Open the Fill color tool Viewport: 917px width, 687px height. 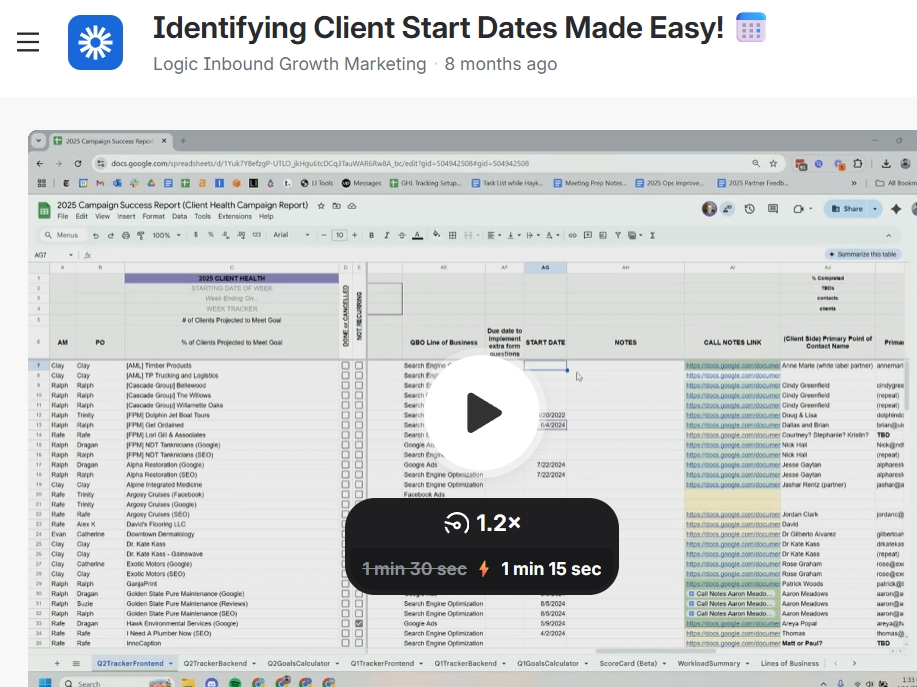pyautogui.click(x=437, y=234)
